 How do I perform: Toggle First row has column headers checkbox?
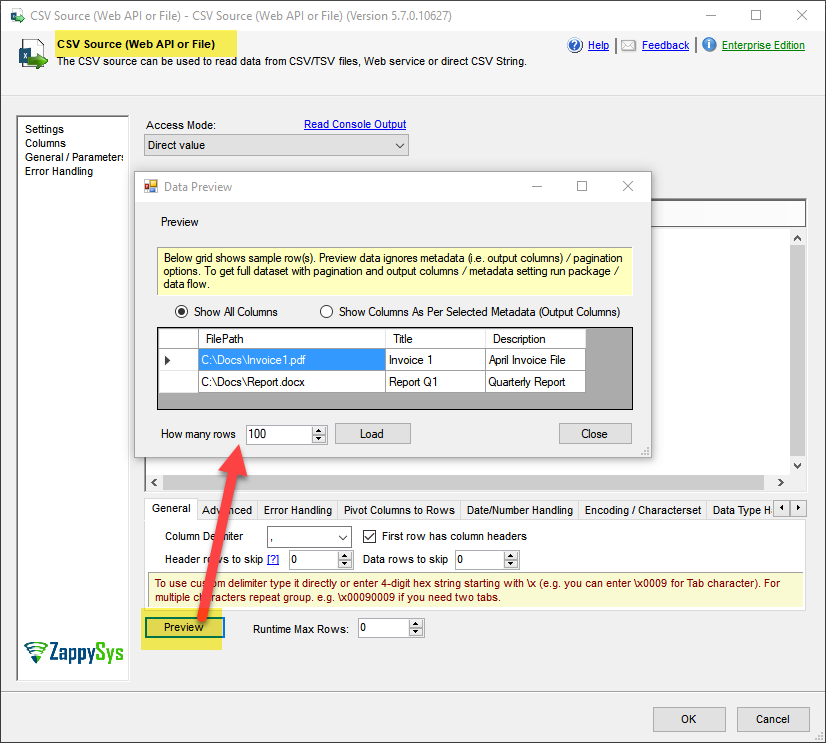[370, 536]
